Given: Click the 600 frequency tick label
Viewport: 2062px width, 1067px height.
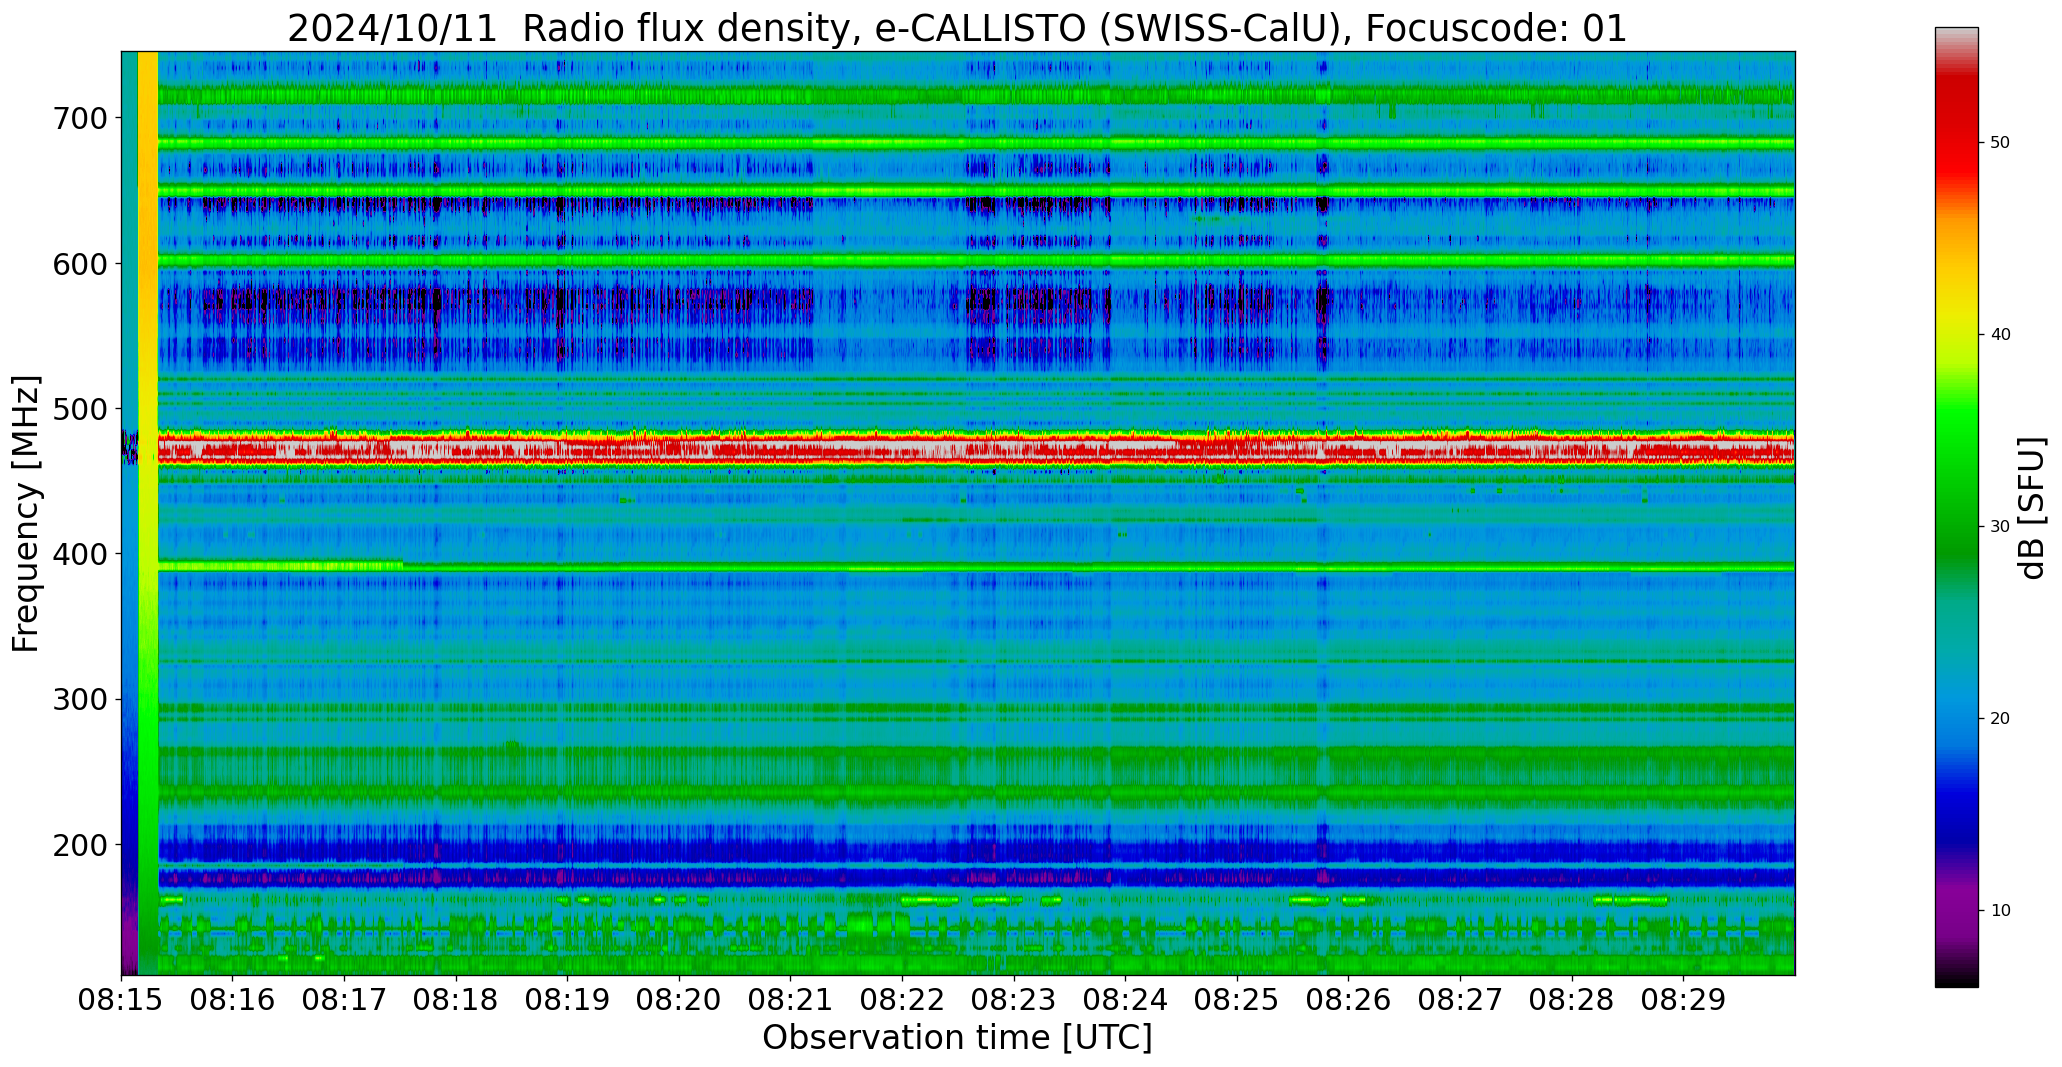Looking at the screenshot, I should 79,263.
